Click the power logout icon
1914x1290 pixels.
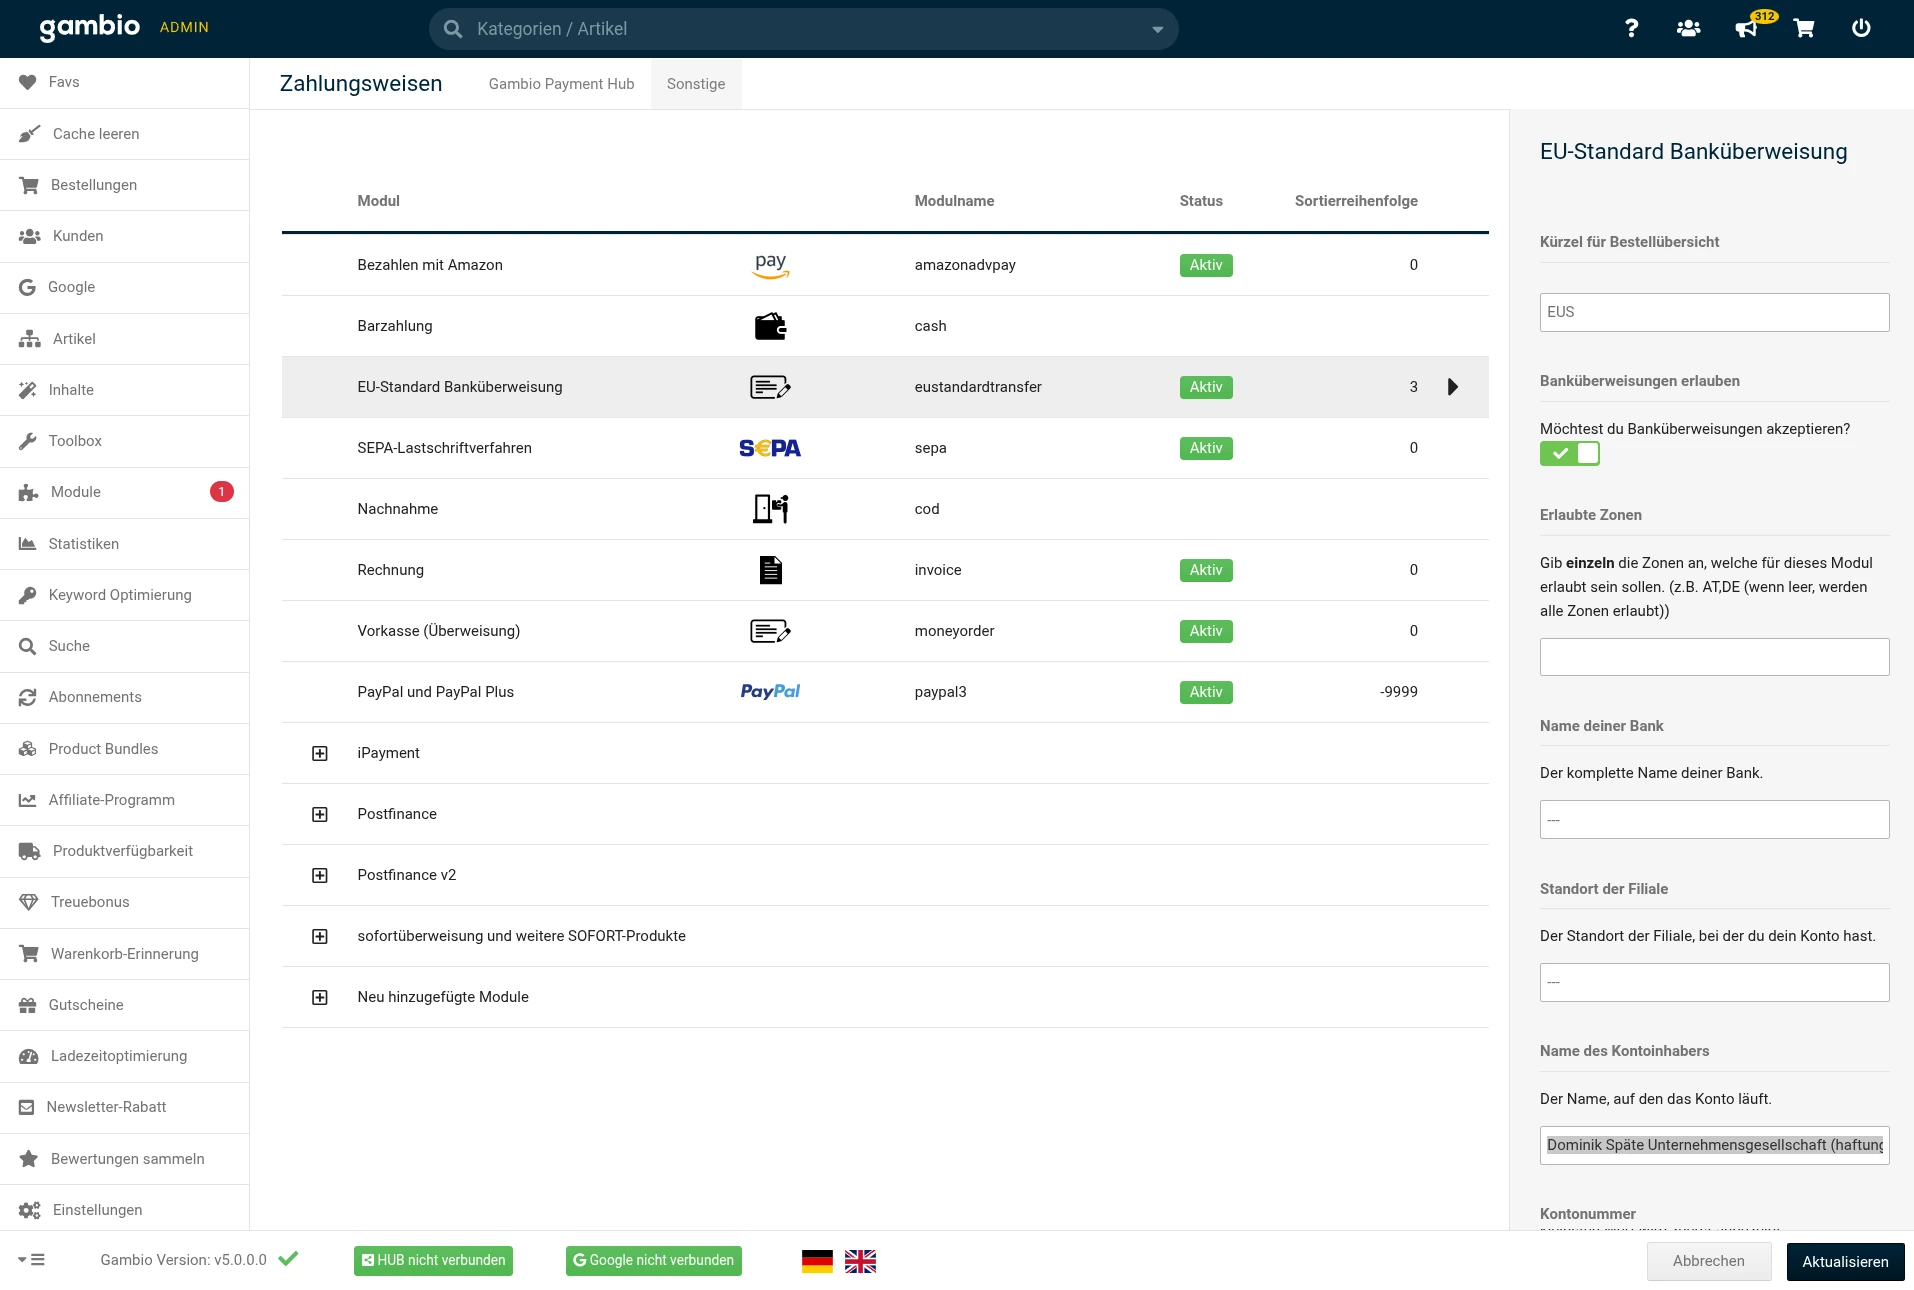coord(1861,28)
